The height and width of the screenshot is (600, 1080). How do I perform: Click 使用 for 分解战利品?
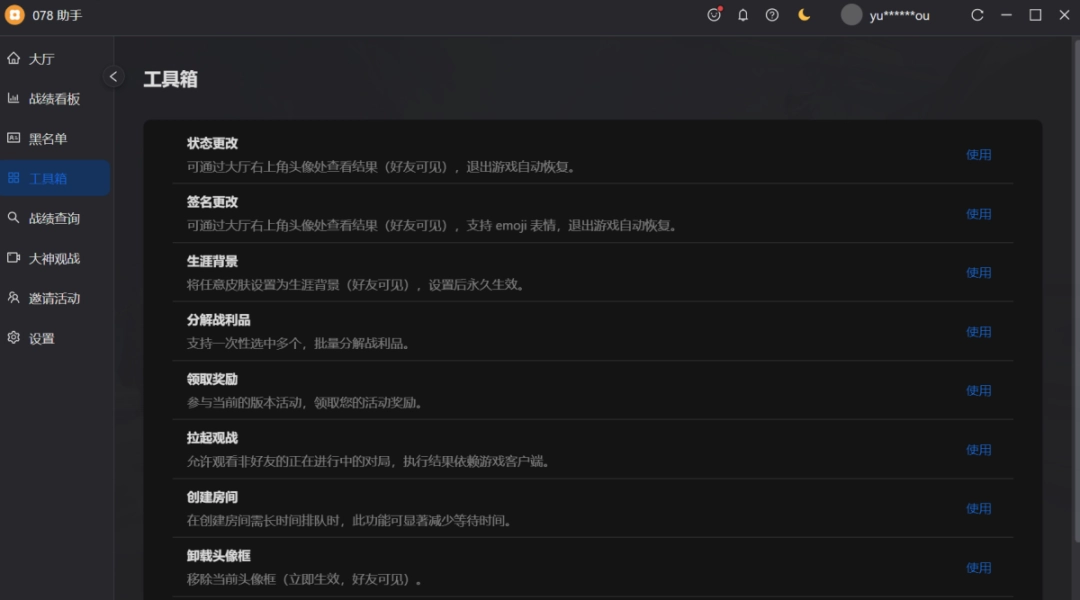(978, 332)
